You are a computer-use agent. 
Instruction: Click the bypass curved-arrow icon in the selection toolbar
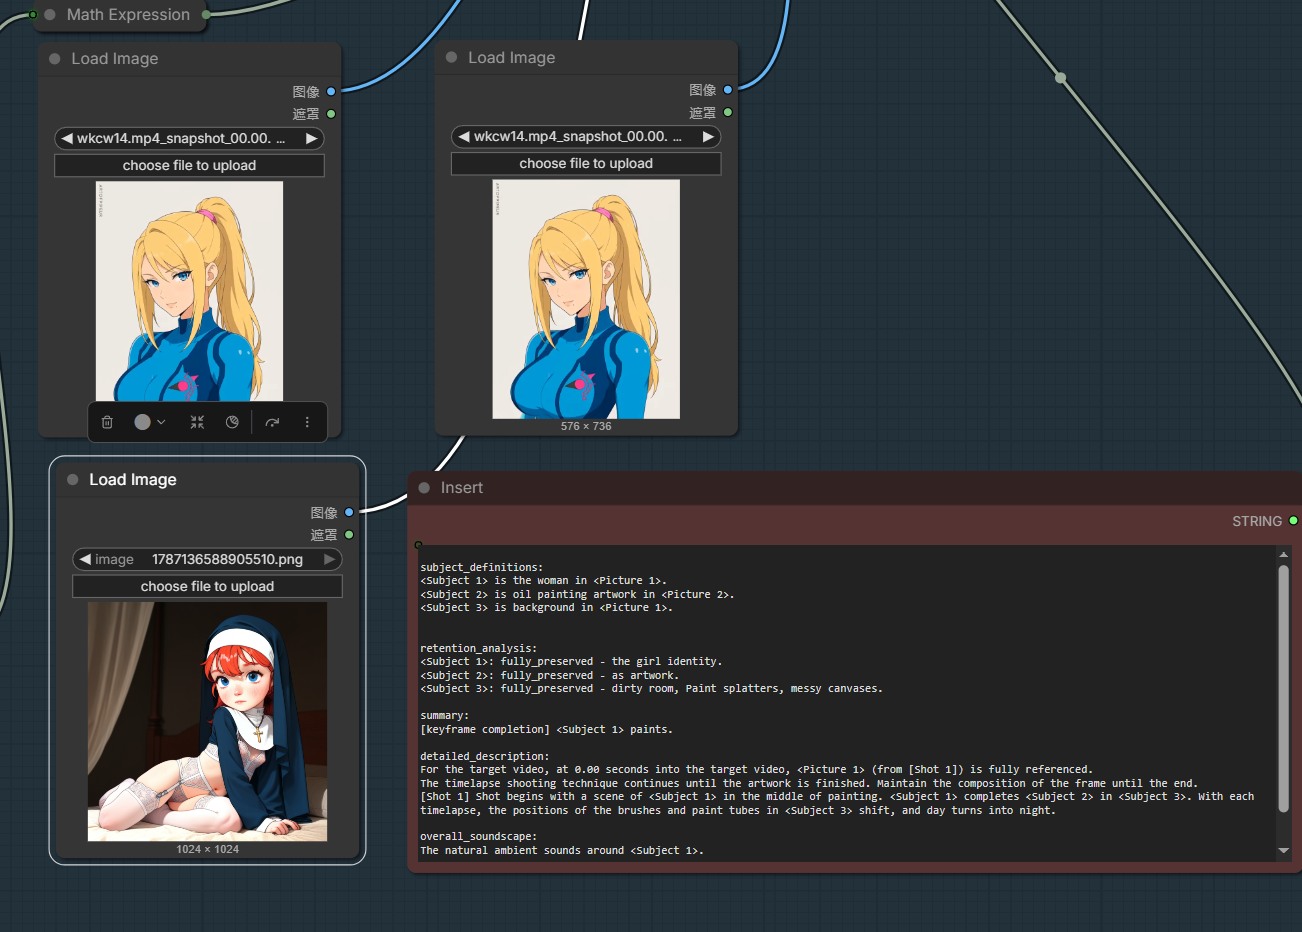click(x=272, y=422)
